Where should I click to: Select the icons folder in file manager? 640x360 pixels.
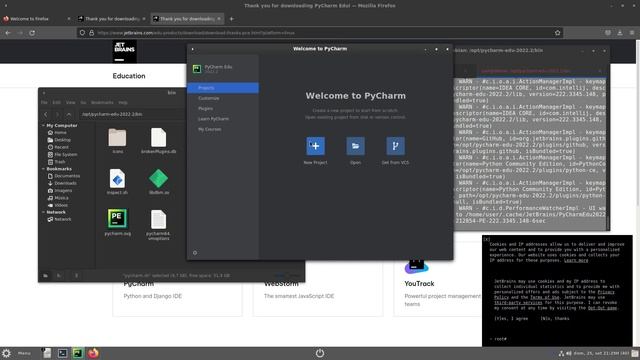pyautogui.click(x=117, y=138)
